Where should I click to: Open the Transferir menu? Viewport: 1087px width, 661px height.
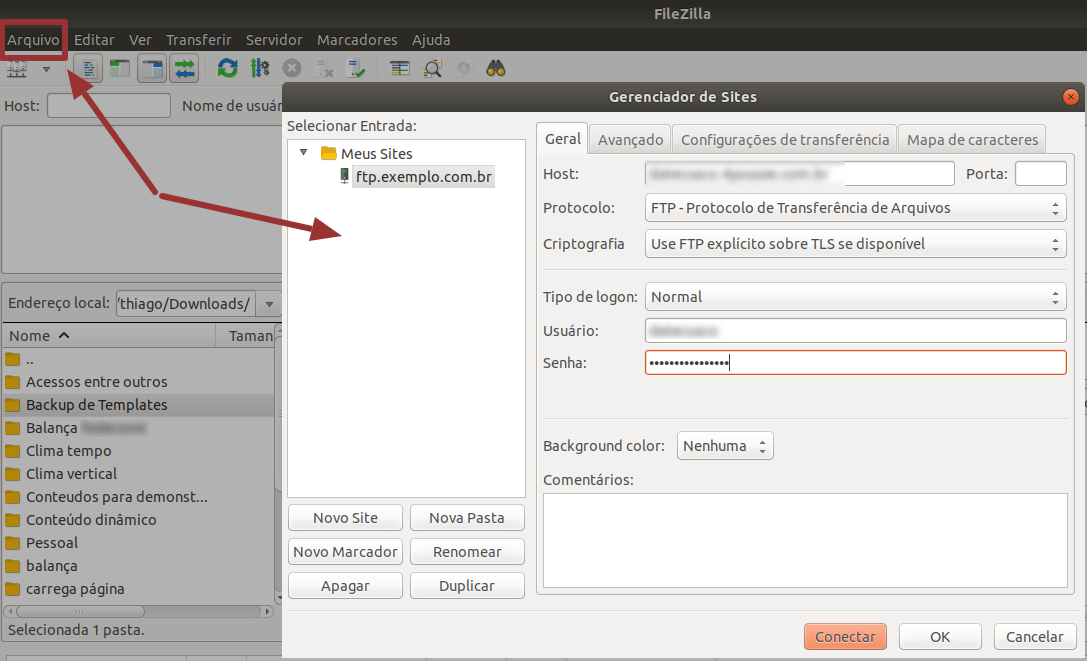click(198, 40)
